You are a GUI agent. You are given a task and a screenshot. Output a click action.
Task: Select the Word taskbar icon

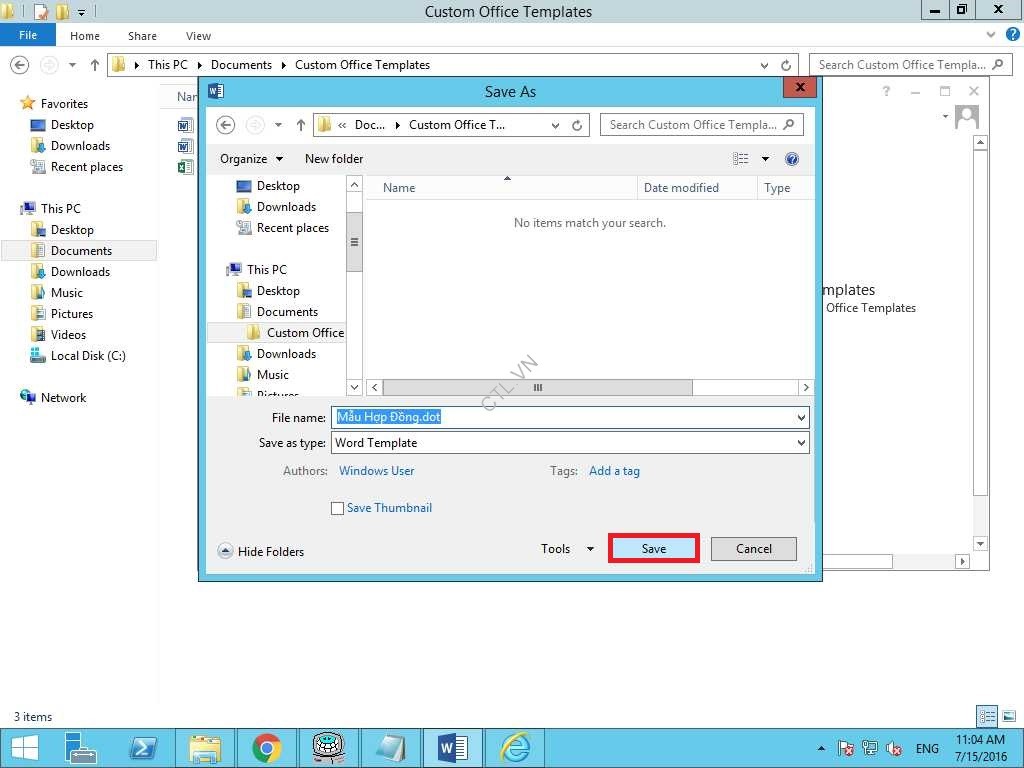coord(453,747)
